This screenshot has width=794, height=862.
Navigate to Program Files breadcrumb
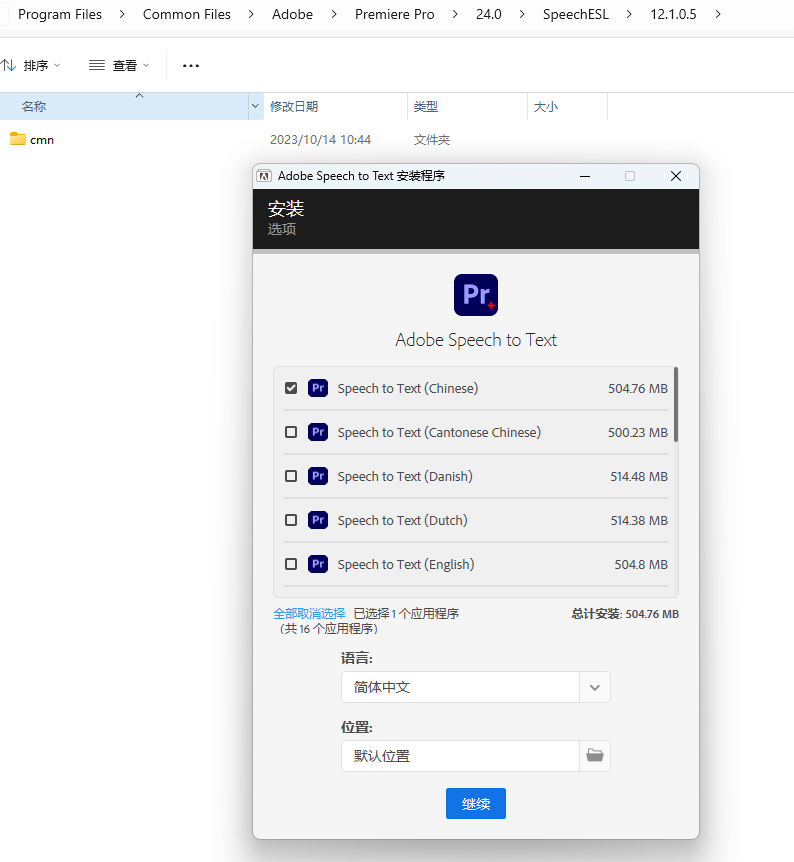(x=60, y=14)
